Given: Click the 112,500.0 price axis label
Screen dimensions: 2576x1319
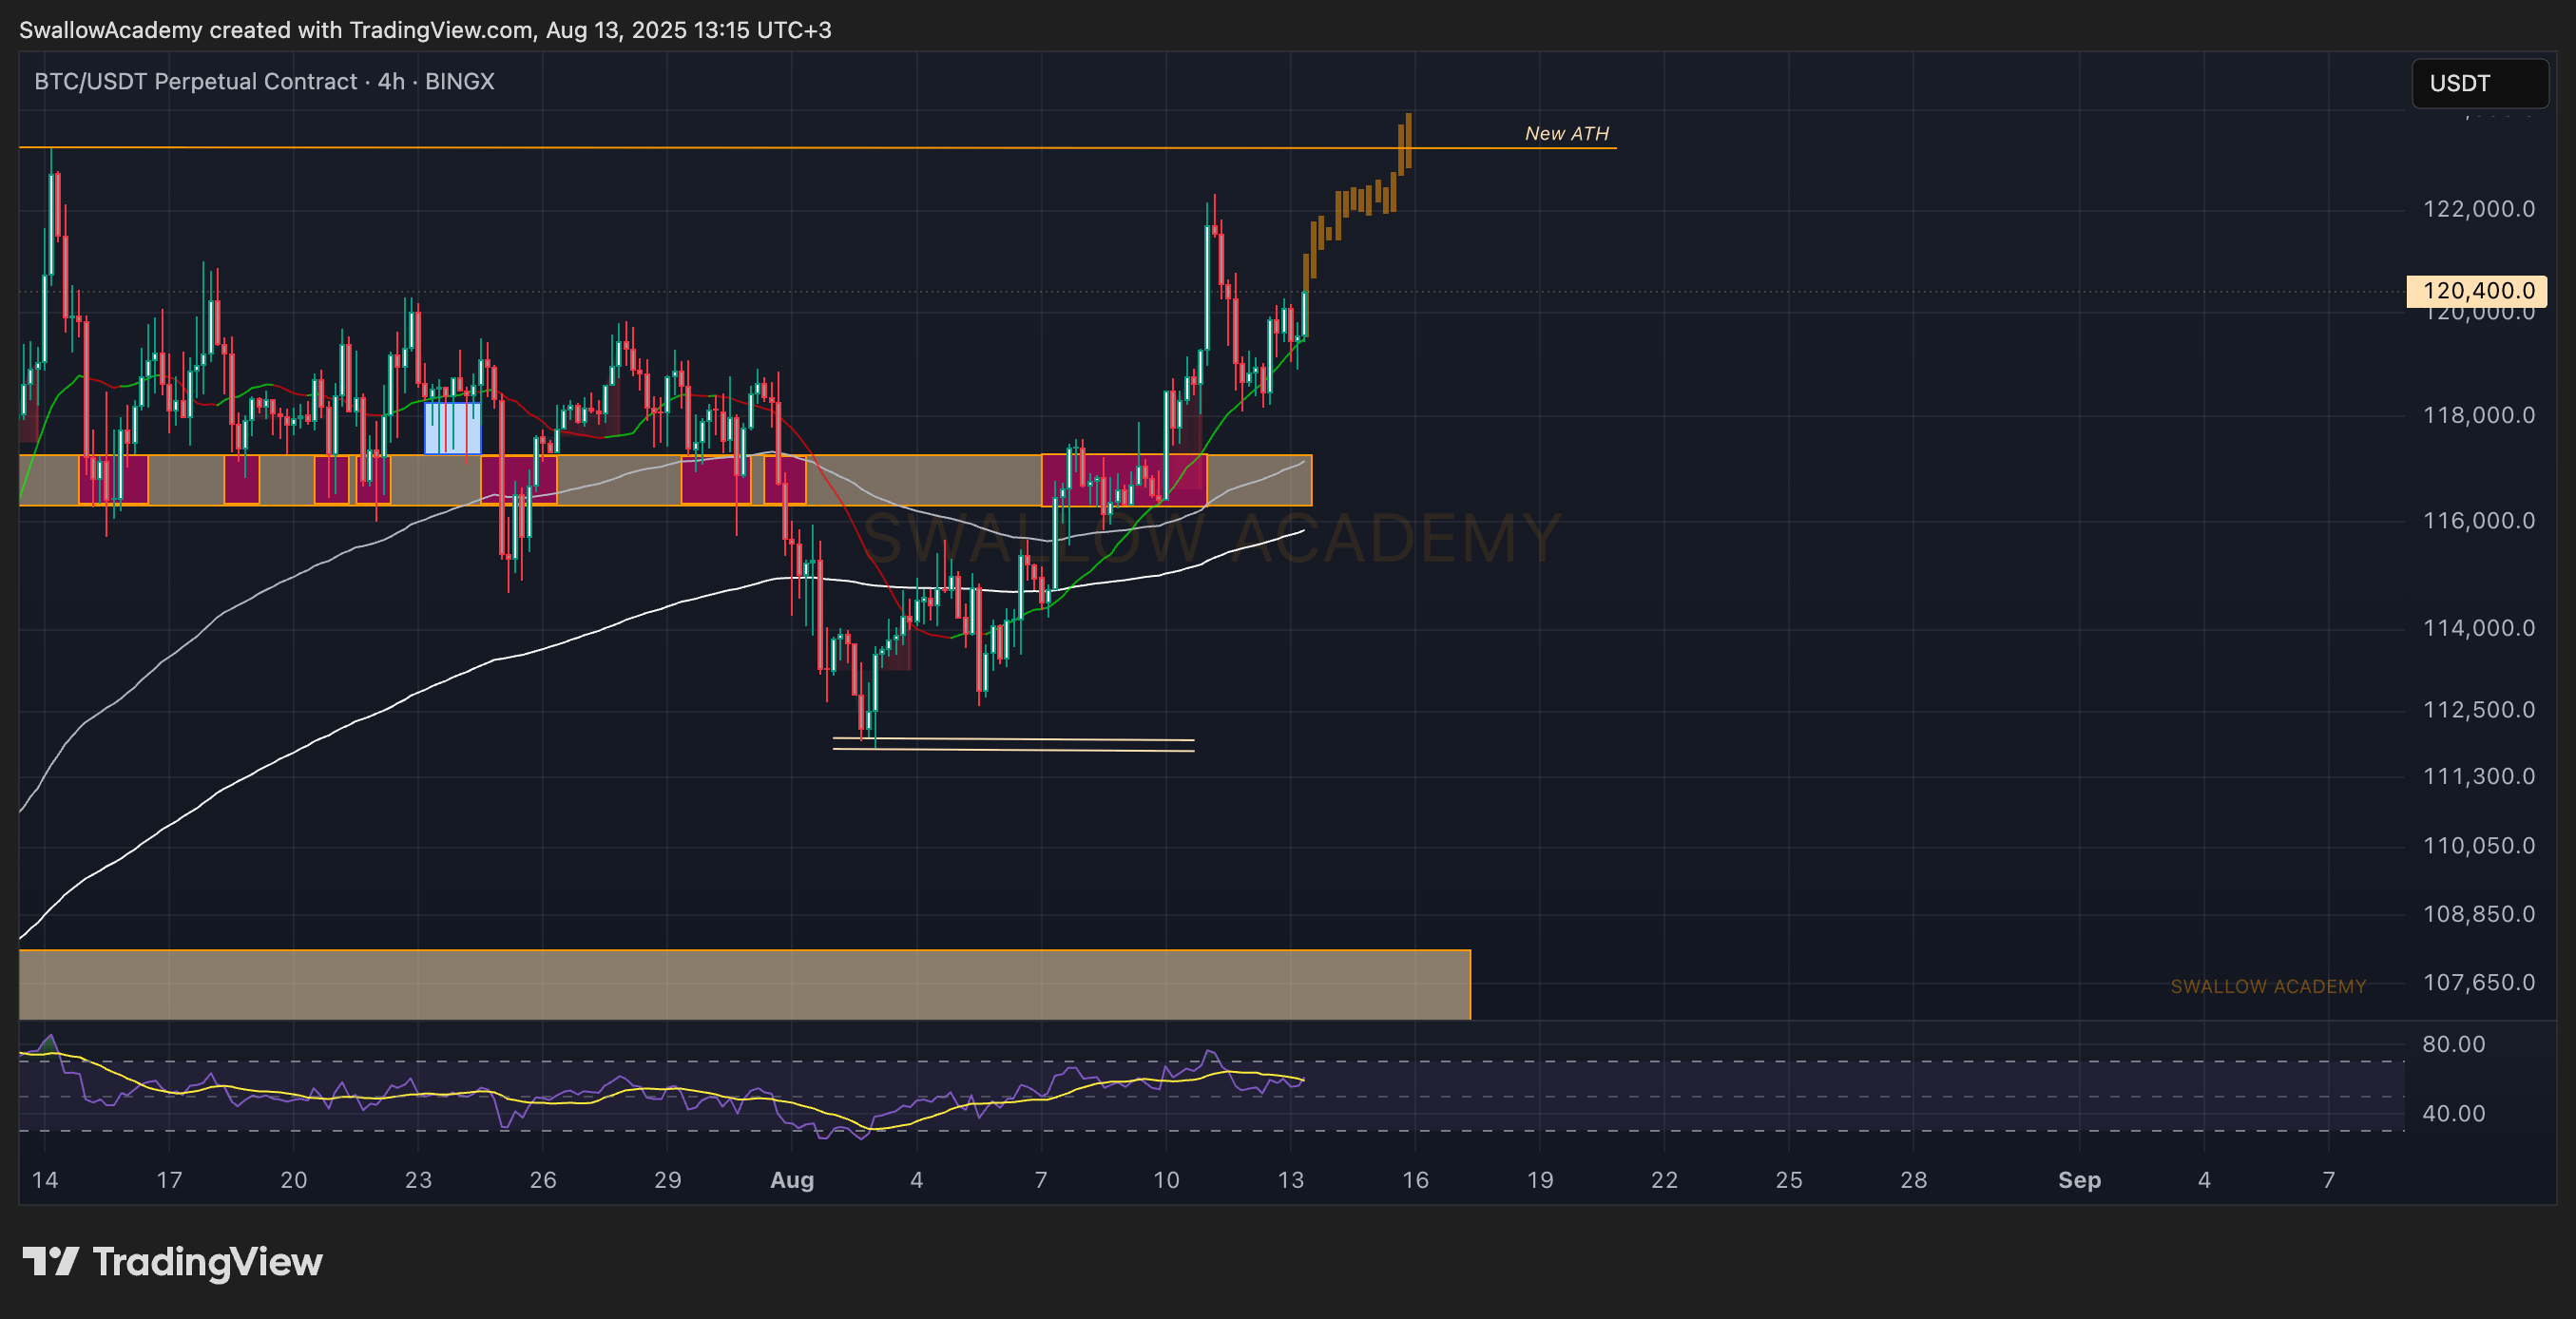Looking at the screenshot, I should (2478, 710).
